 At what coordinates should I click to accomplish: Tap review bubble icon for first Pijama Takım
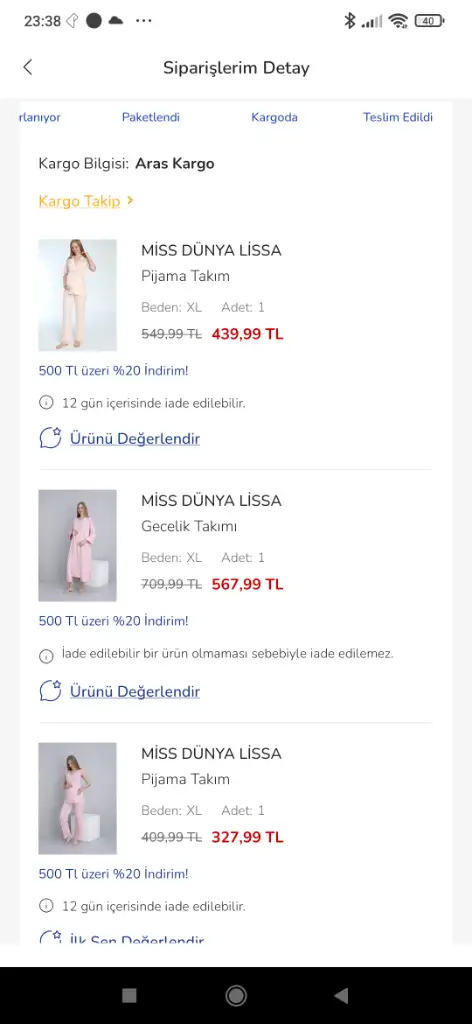point(50,438)
